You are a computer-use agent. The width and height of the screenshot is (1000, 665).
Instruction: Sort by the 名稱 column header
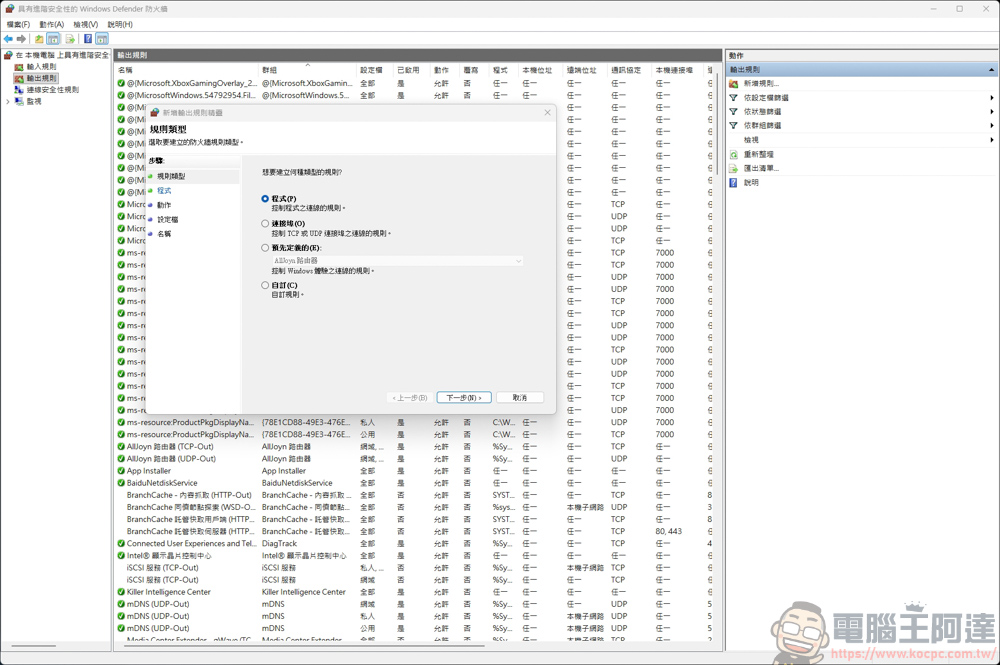[x=187, y=70]
